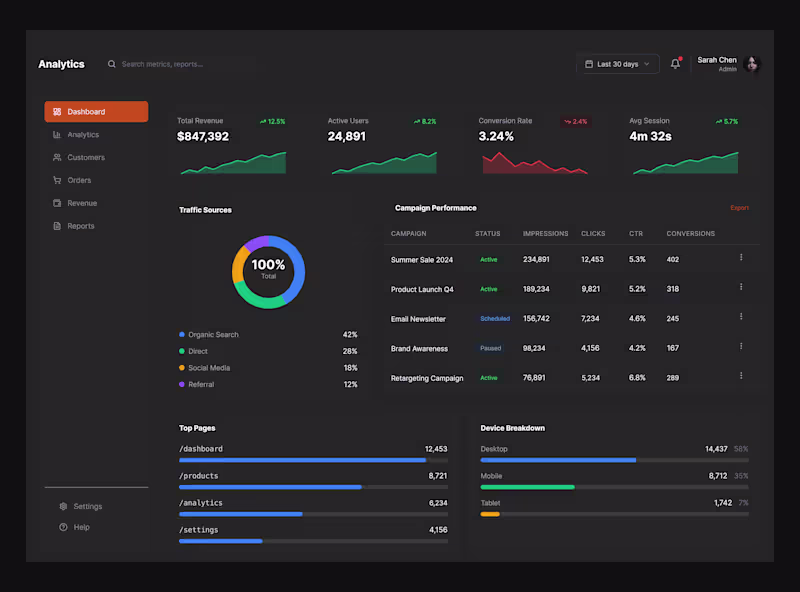Viewport: 800px width, 592px height.
Task: Click the Active status of Retargeting Campaign
Action: (489, 378)
